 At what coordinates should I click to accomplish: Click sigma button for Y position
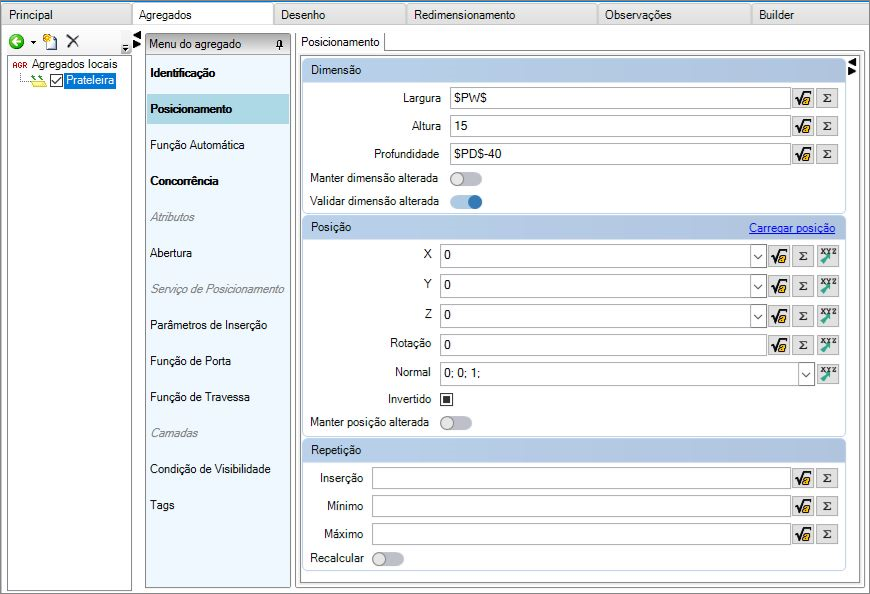pos(803,286)
